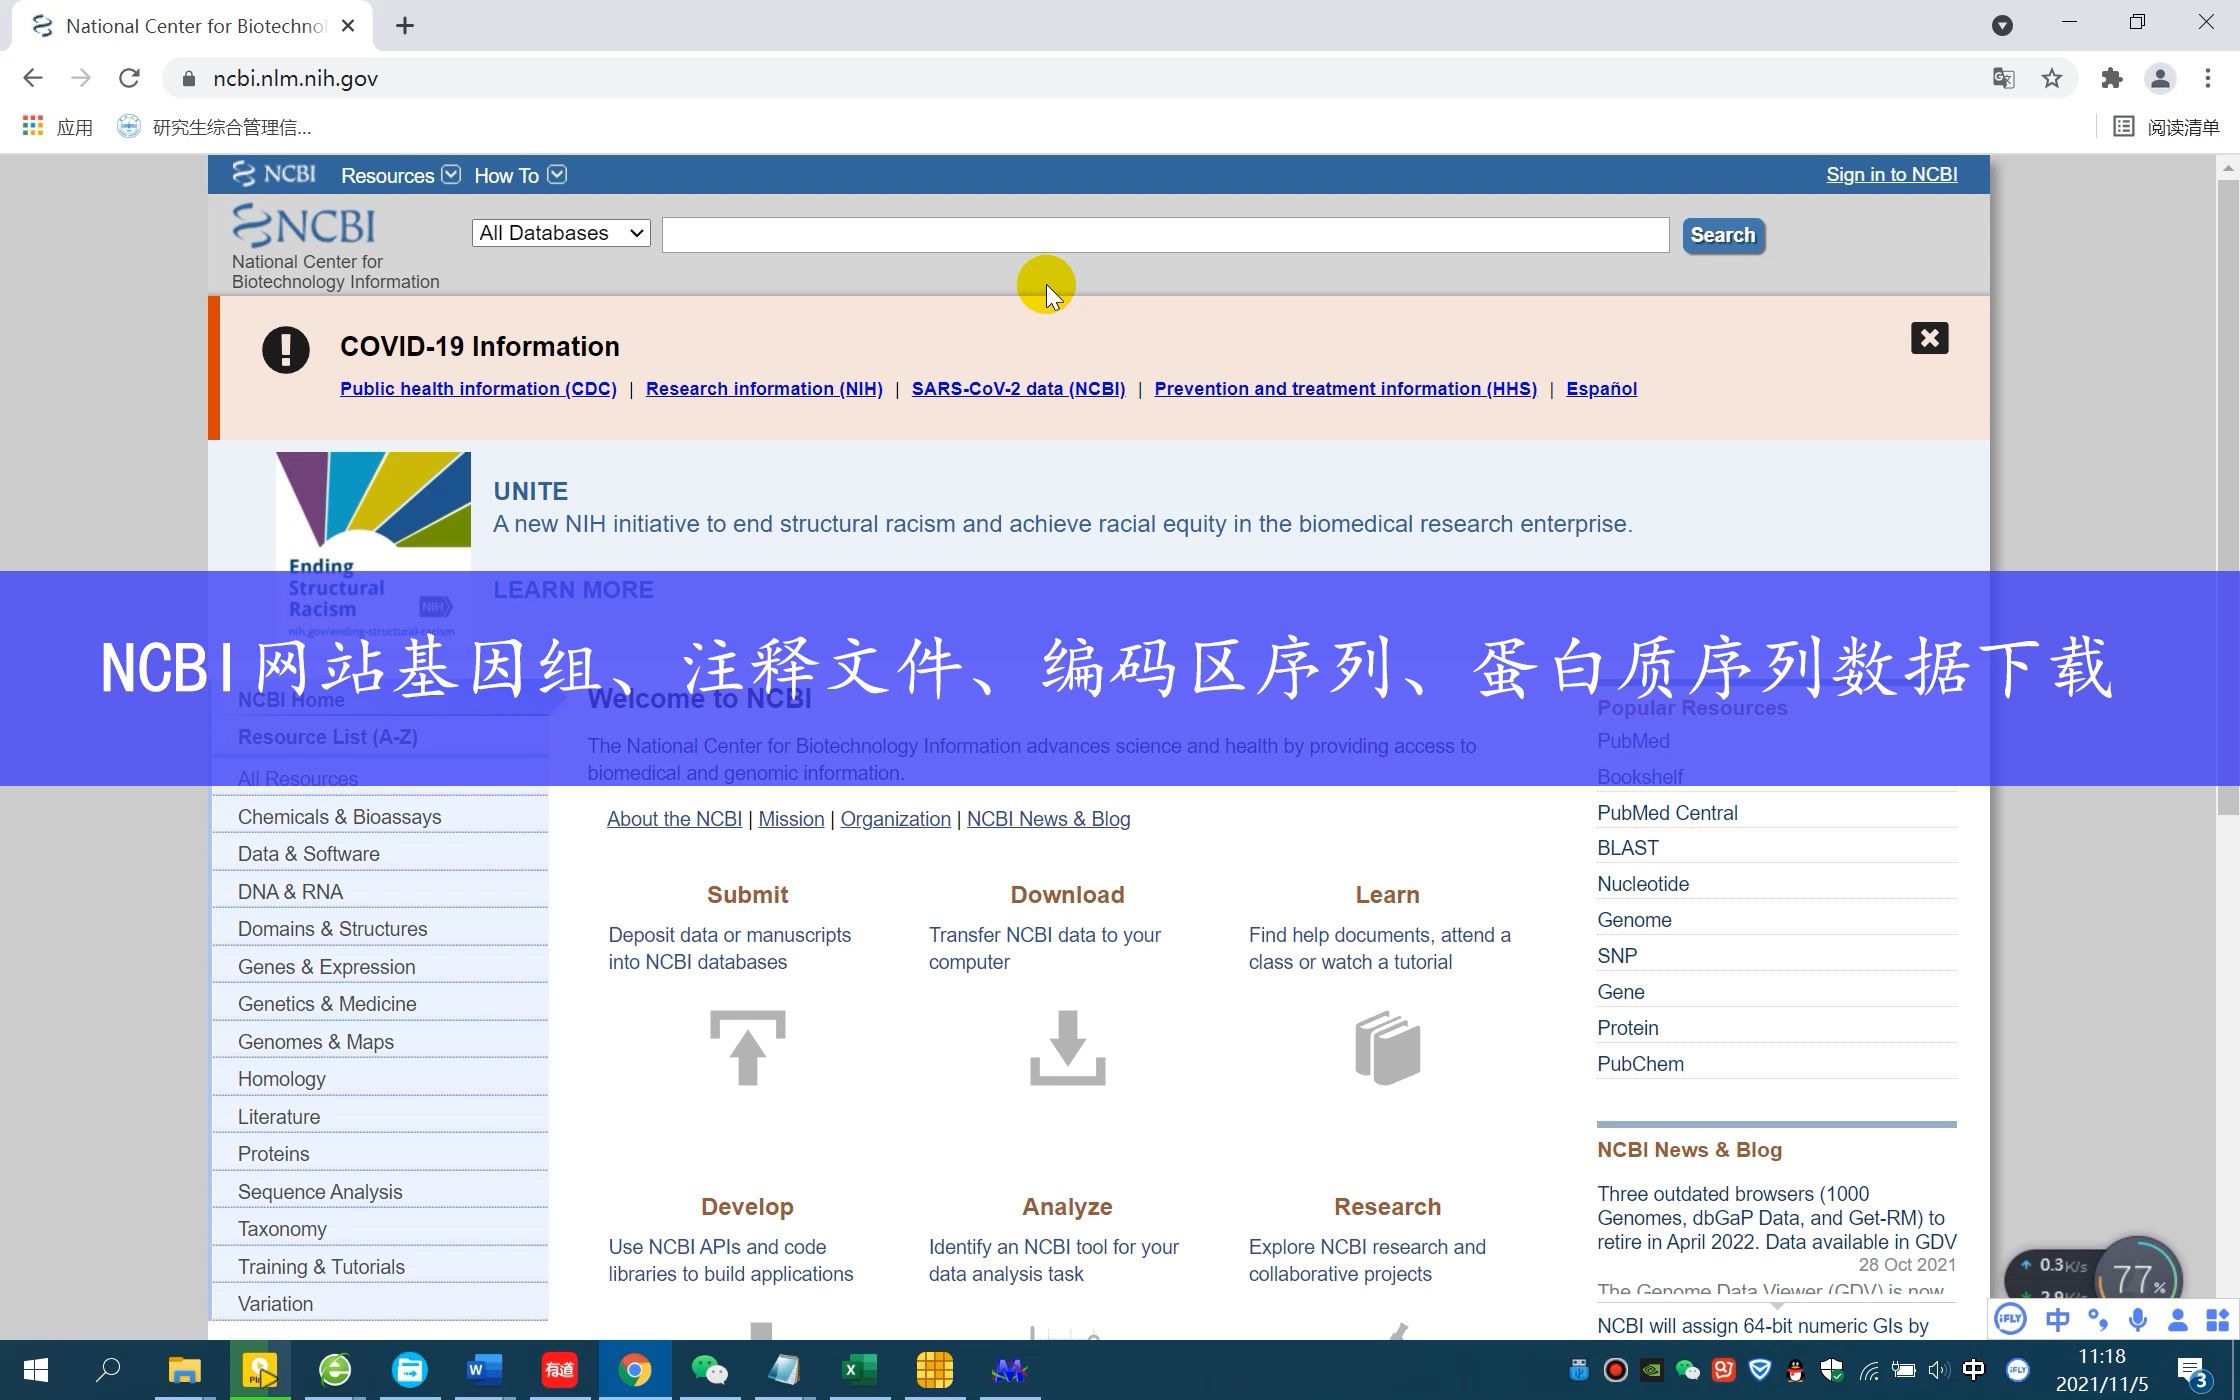Open PubChem popular resource
Screen dimensions: 2240x1400
(1640, 1064)
